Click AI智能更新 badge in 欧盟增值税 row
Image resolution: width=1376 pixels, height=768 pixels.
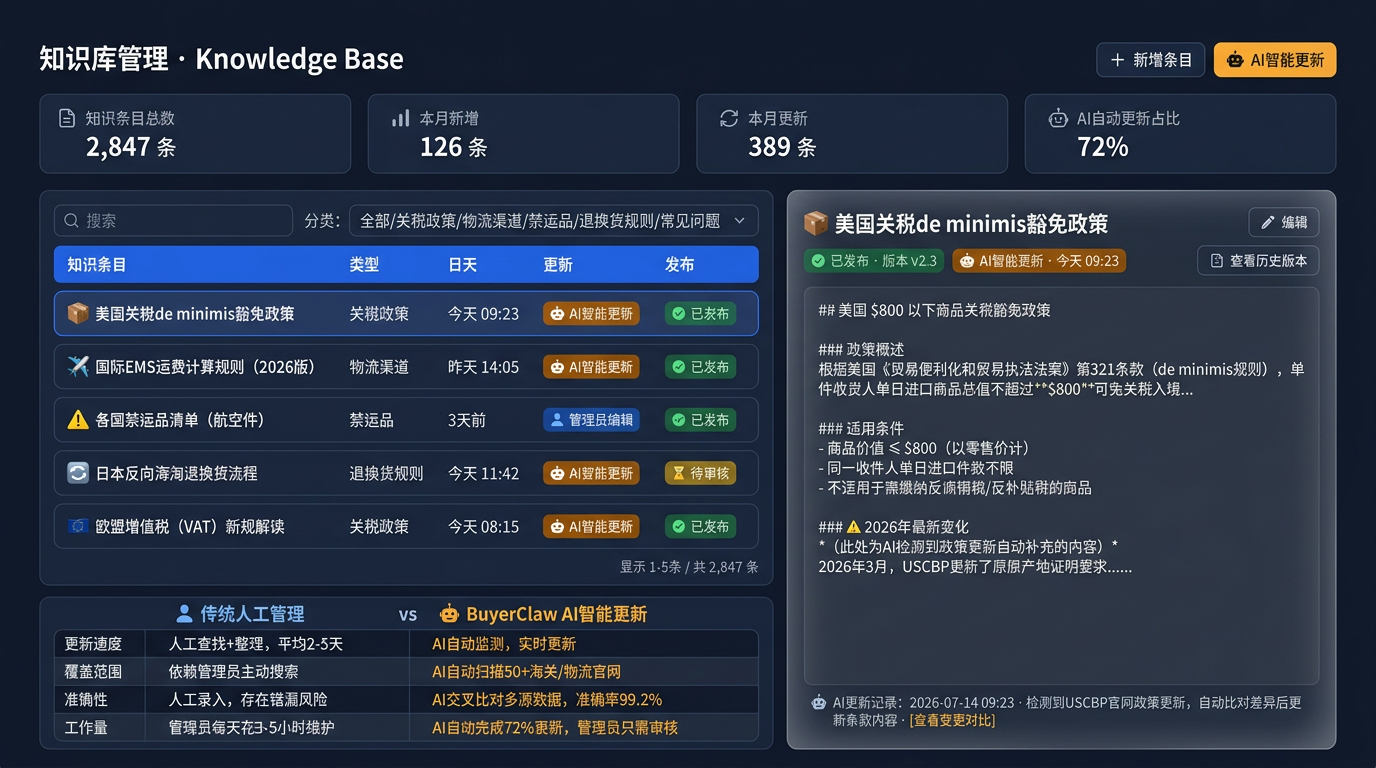pyautogui.click(x=591, y=526)
